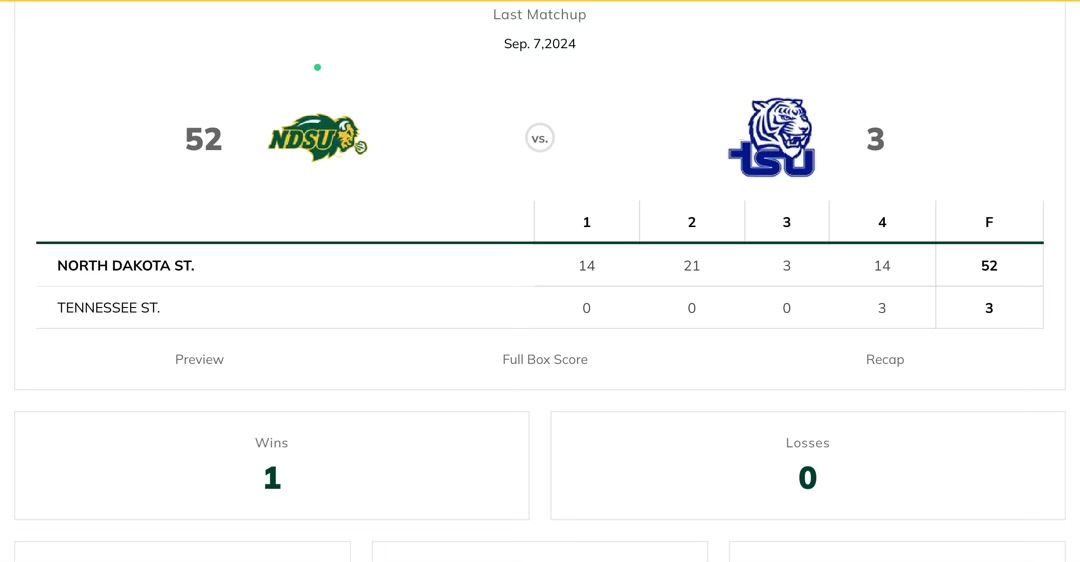
Task: Click the fourth quarter column header
Action: (x=882, y=222)
